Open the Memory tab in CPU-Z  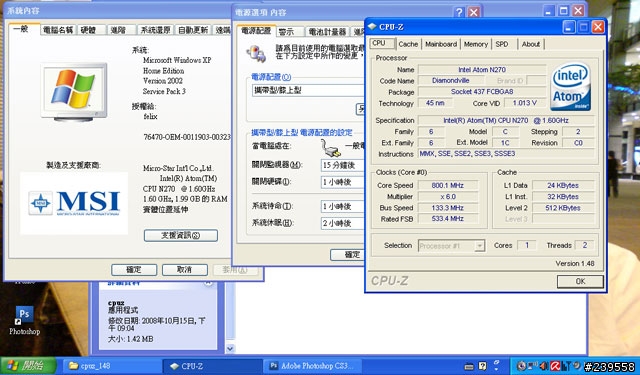pyautogui.click(x=476, y=44)
